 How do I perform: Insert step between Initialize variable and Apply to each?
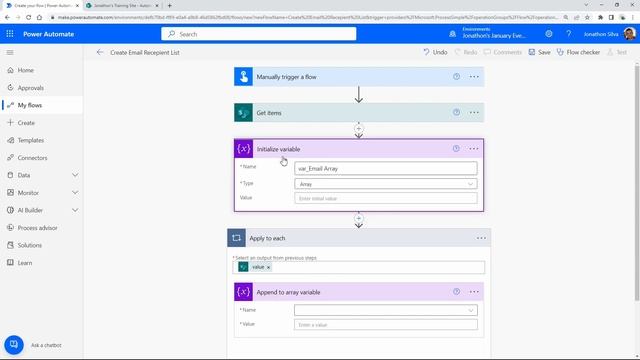tap(358, 218)
